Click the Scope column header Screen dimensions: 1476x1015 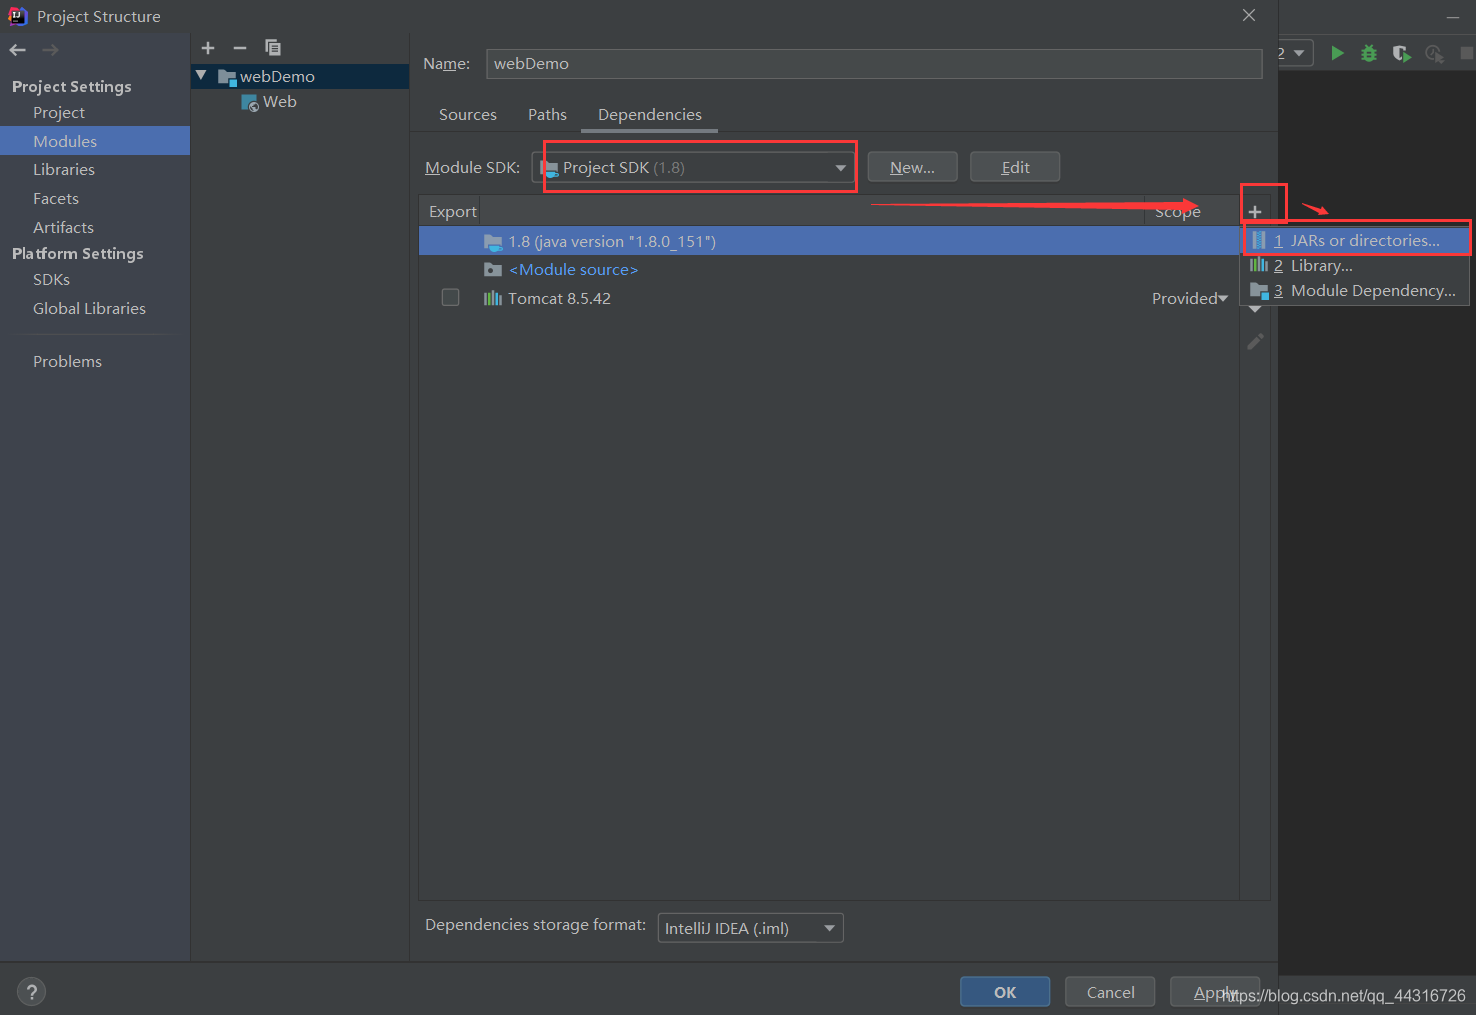(x=1178, y=211)
